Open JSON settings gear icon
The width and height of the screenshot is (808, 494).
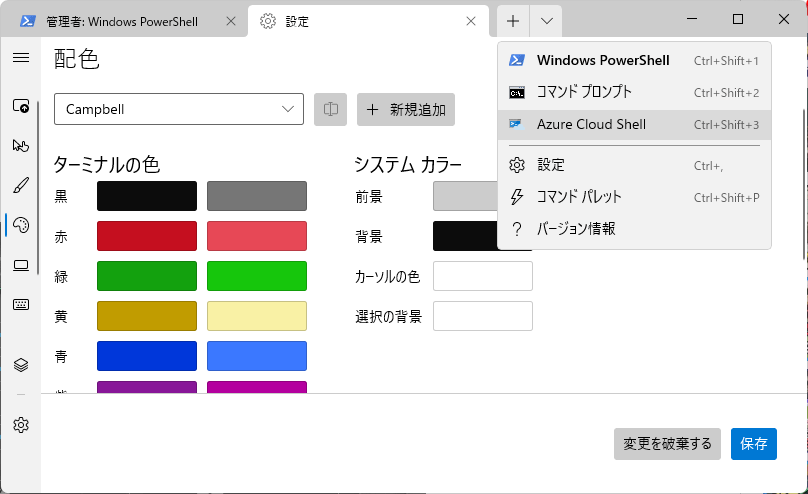click(21, 425)
